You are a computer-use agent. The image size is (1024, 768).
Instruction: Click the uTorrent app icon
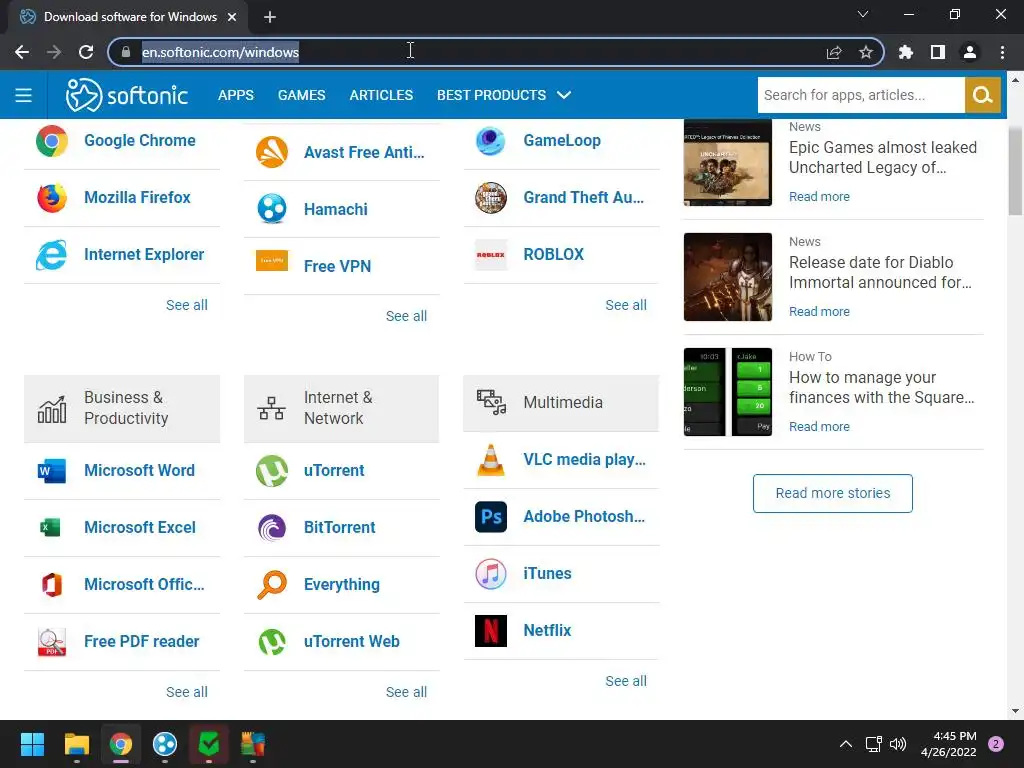[272, 471]
